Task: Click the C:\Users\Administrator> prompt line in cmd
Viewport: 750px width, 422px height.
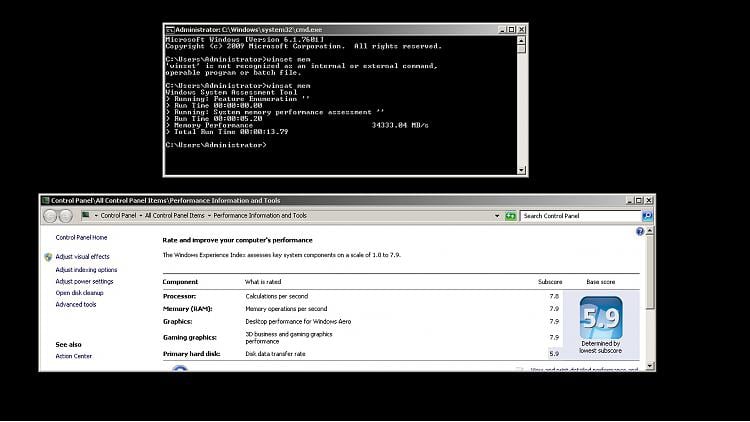Action: coord(216,145)
